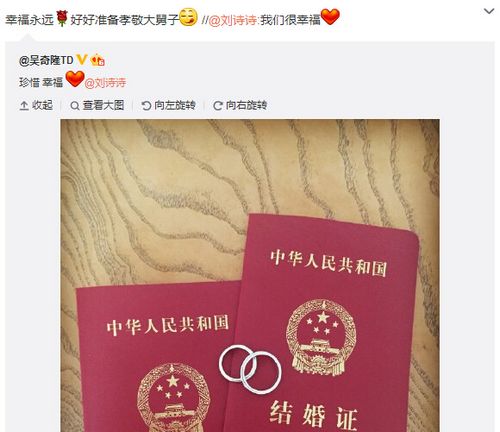Click the upward arrow collapse icon
Screen dimensions: 500x432
coord(24,106)
